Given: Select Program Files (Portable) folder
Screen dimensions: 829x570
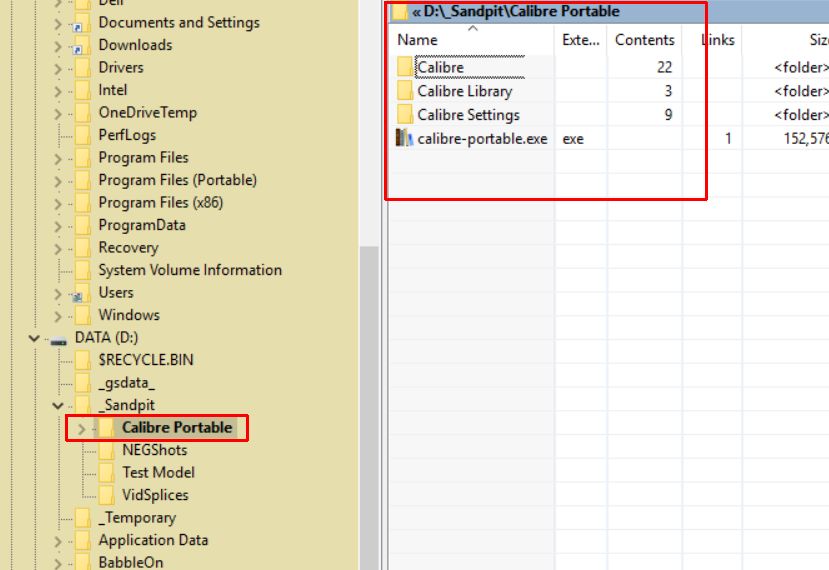Looking at the screenshot, I should pyautogui.click(x=178, y=180).
